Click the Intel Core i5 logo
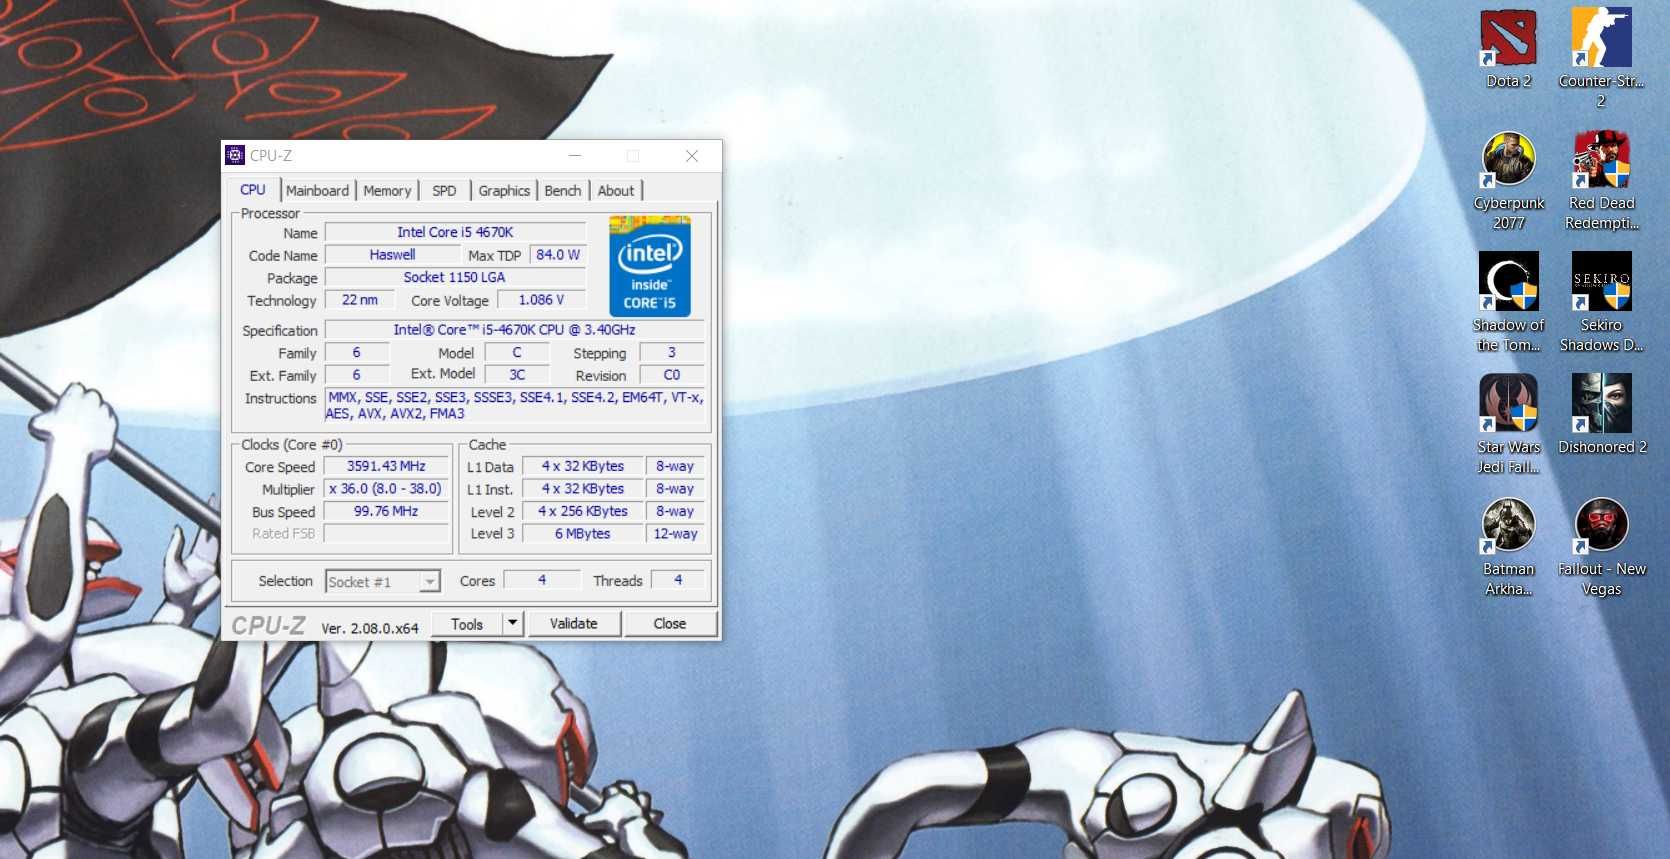 pos(650,266)
